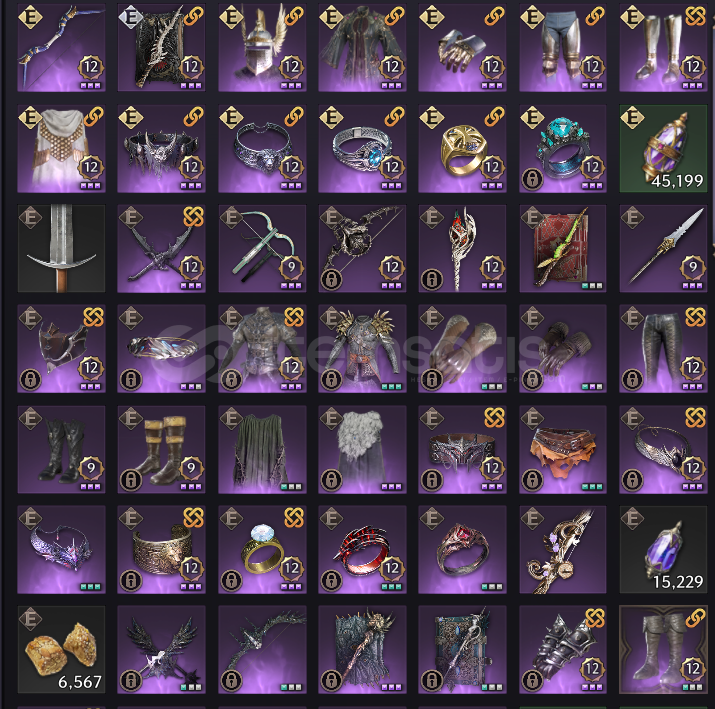The width and height of the screenshot is (715, 709).
Task: Select the gold signet ring item
Action: (x=462, y=148)
